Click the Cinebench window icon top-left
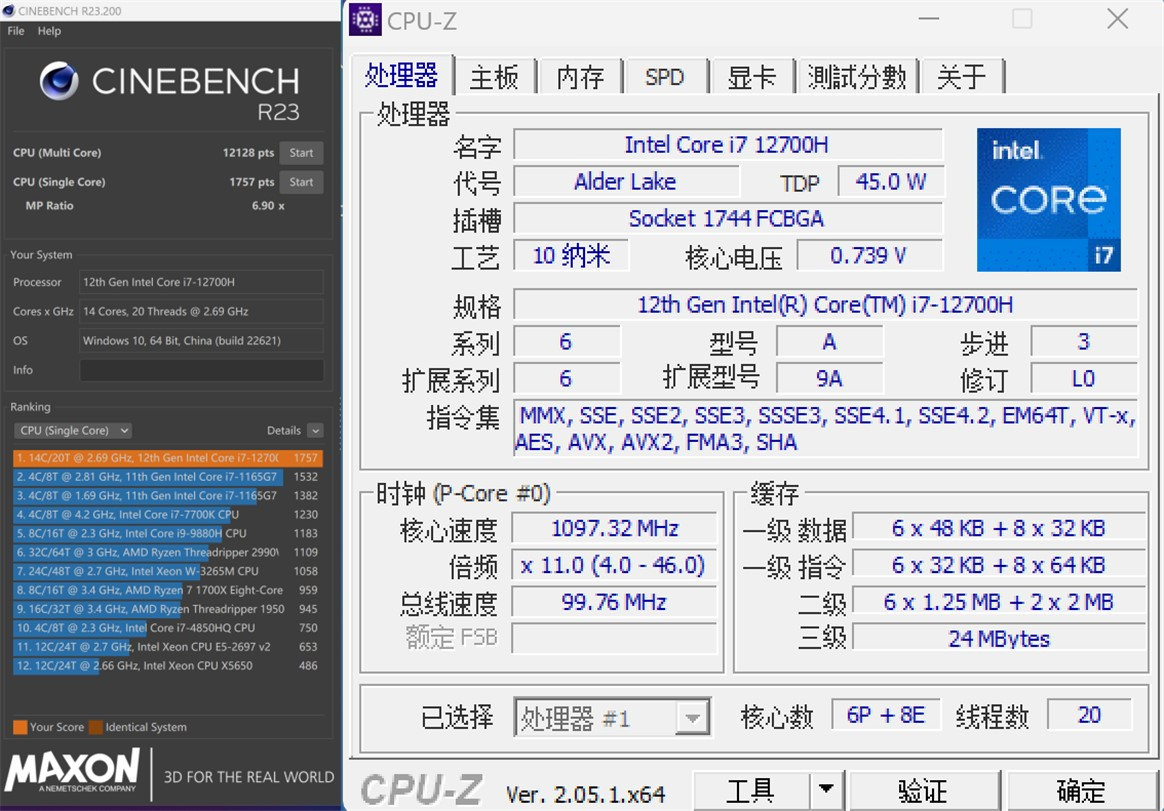The image size is (1164, 811). coord(8,10)
